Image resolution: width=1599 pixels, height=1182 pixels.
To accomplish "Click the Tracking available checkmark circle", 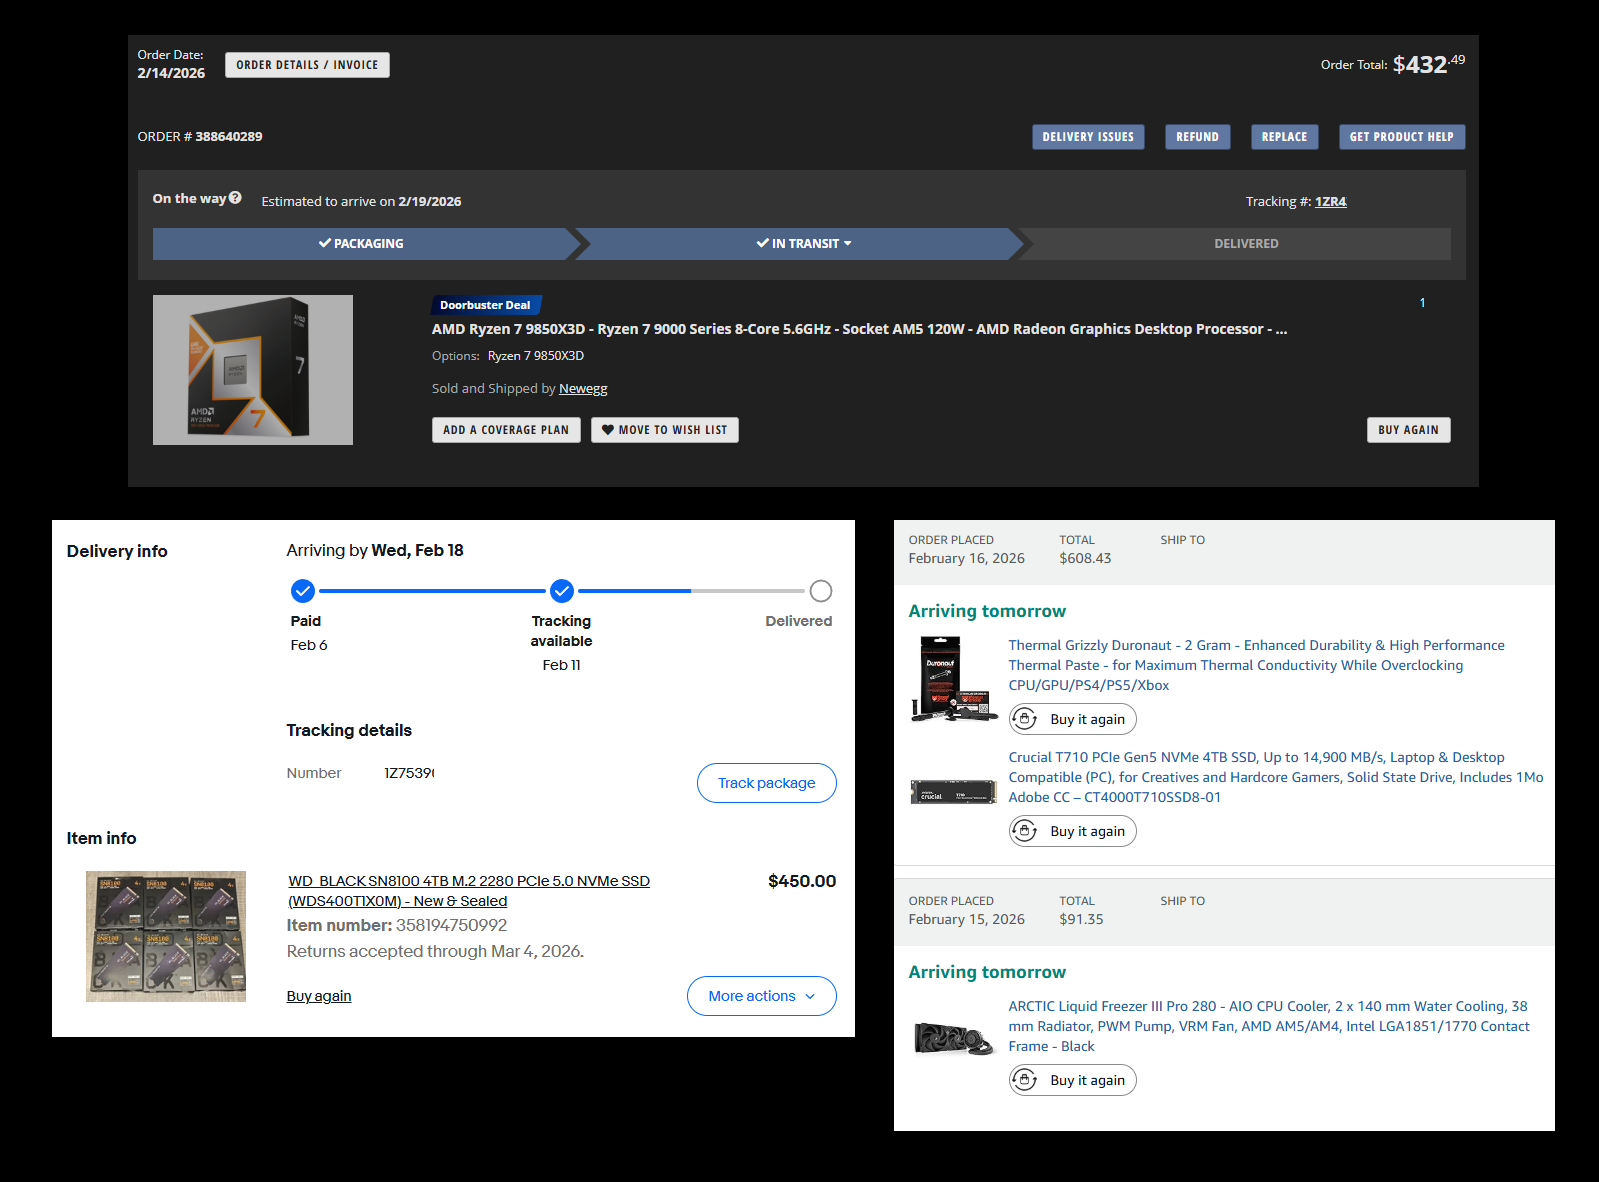I will click(562, 591).
